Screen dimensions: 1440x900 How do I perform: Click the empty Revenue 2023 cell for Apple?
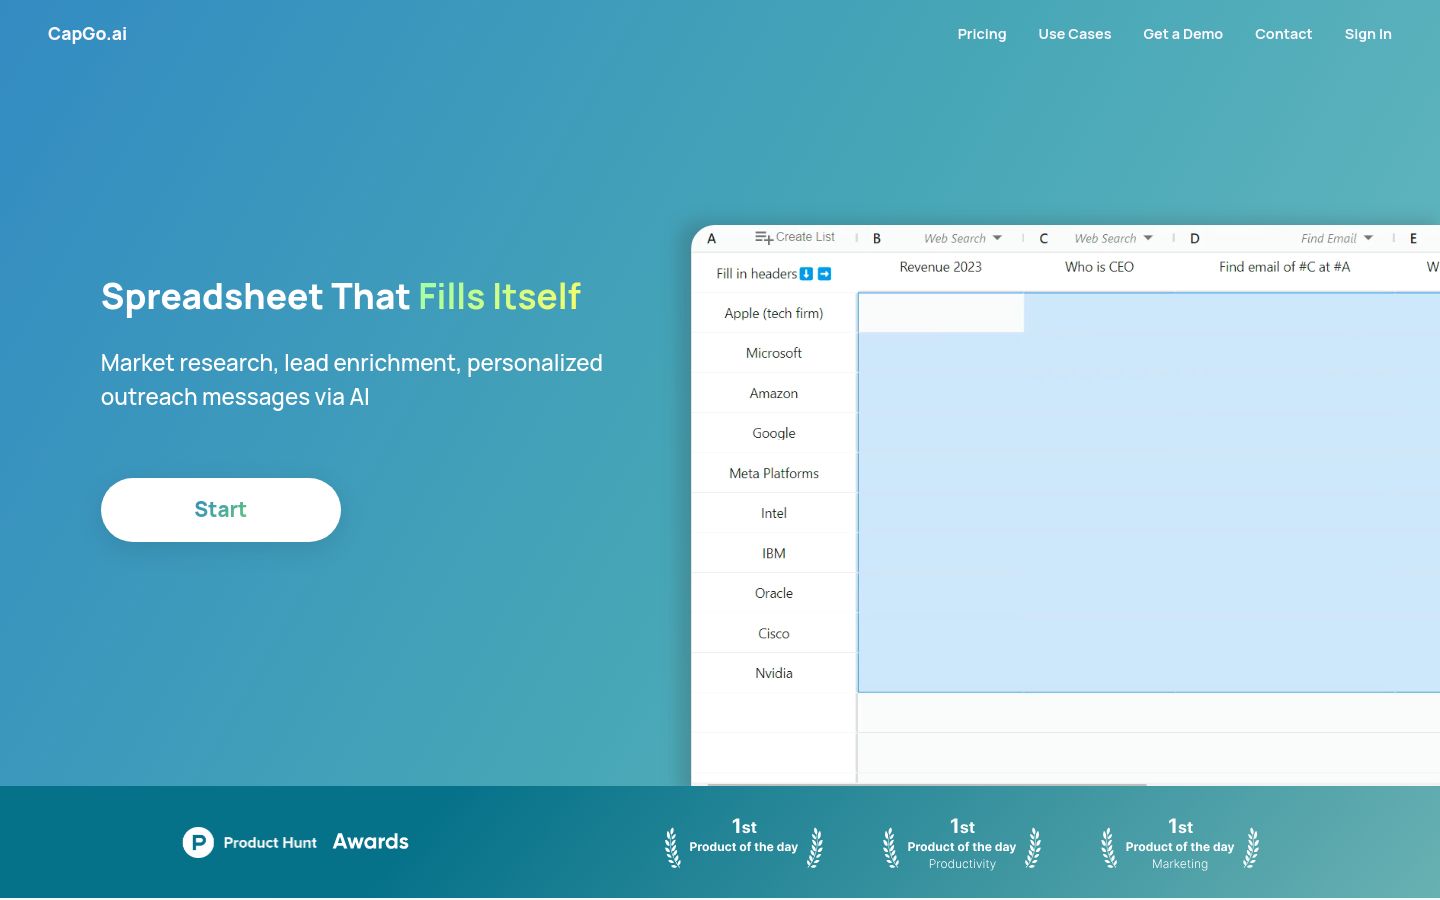pyautogui.click(x=941, y=313)
